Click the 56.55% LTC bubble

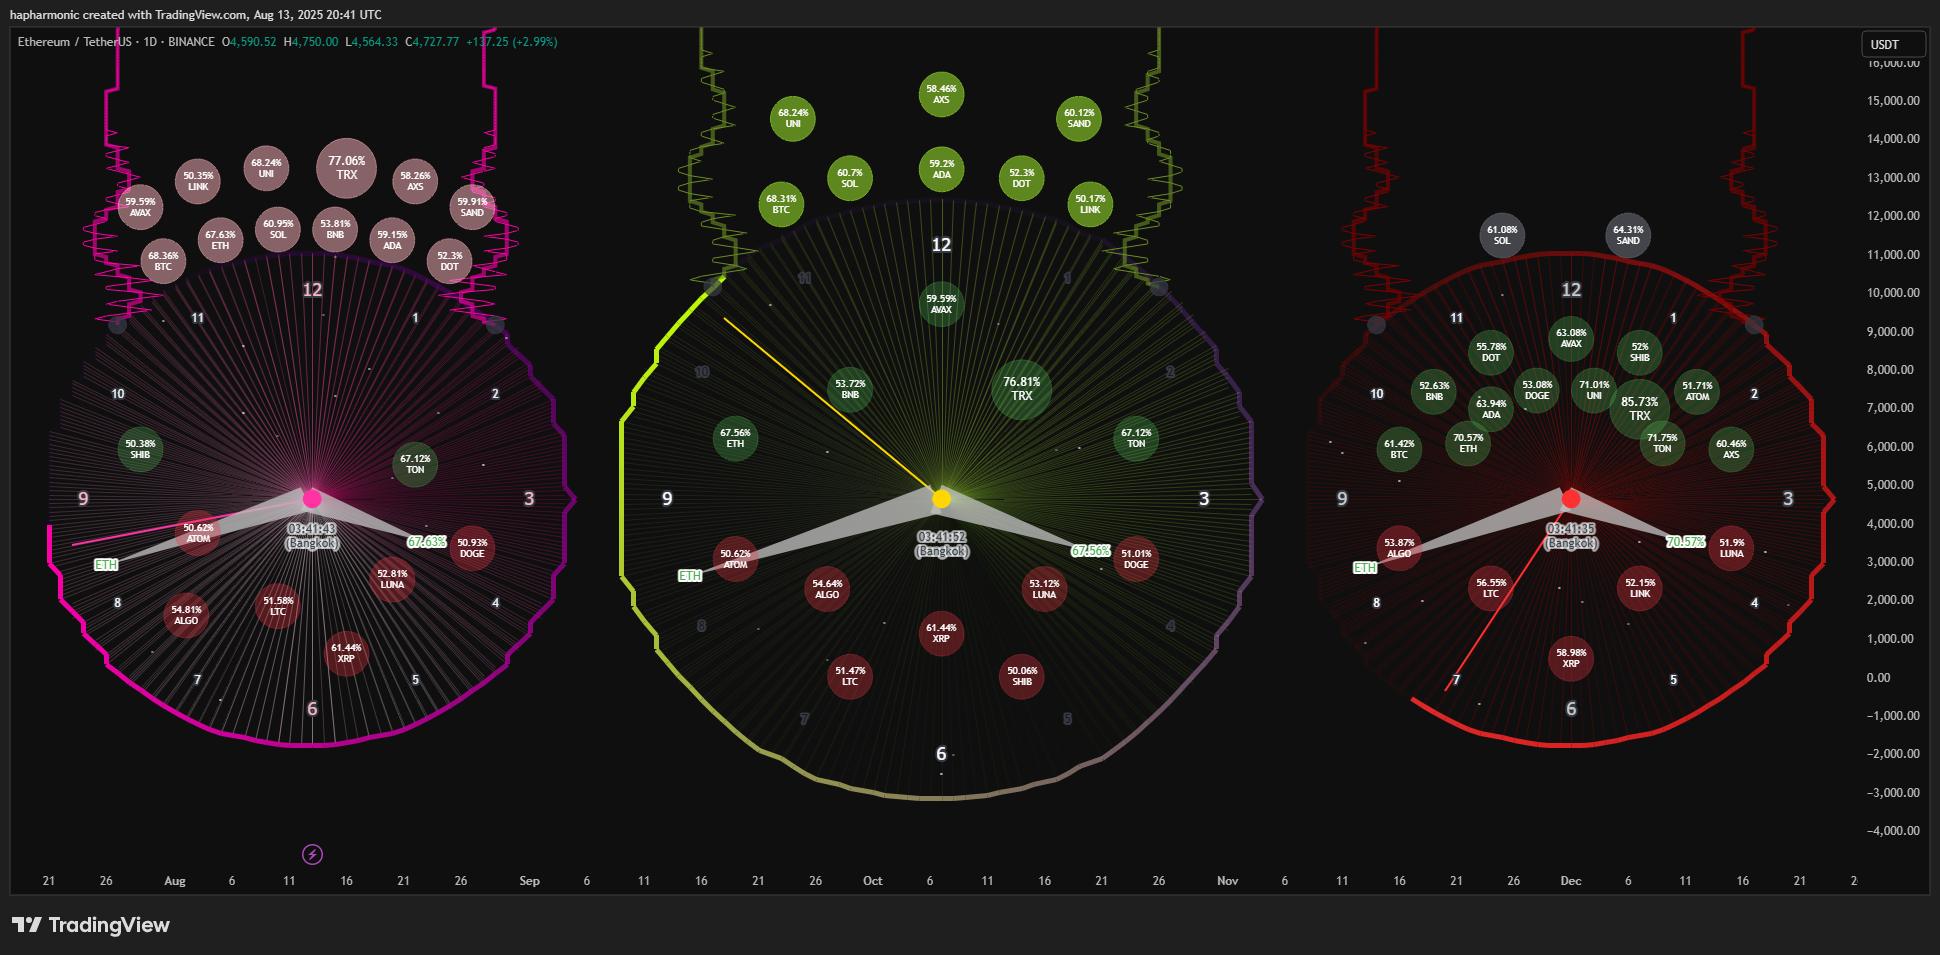pyautogui.click(x=1491, y=588)
